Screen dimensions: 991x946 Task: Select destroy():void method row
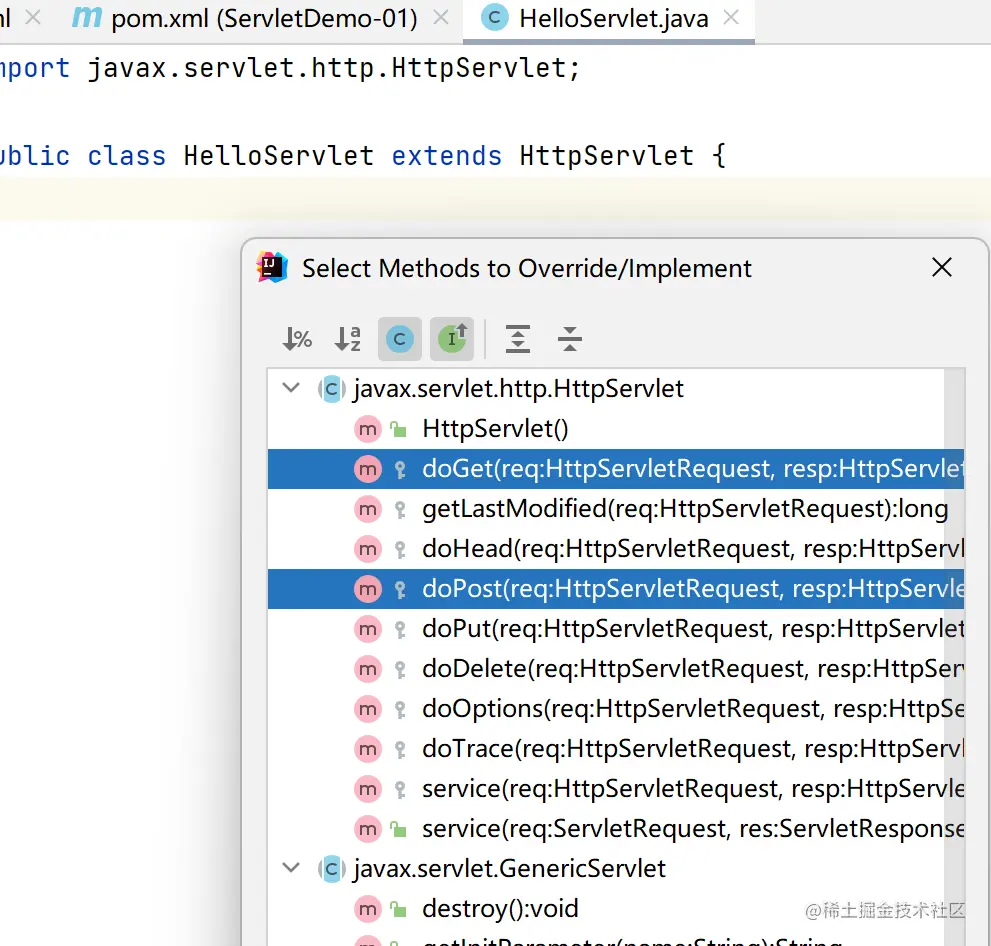[616, 909]
